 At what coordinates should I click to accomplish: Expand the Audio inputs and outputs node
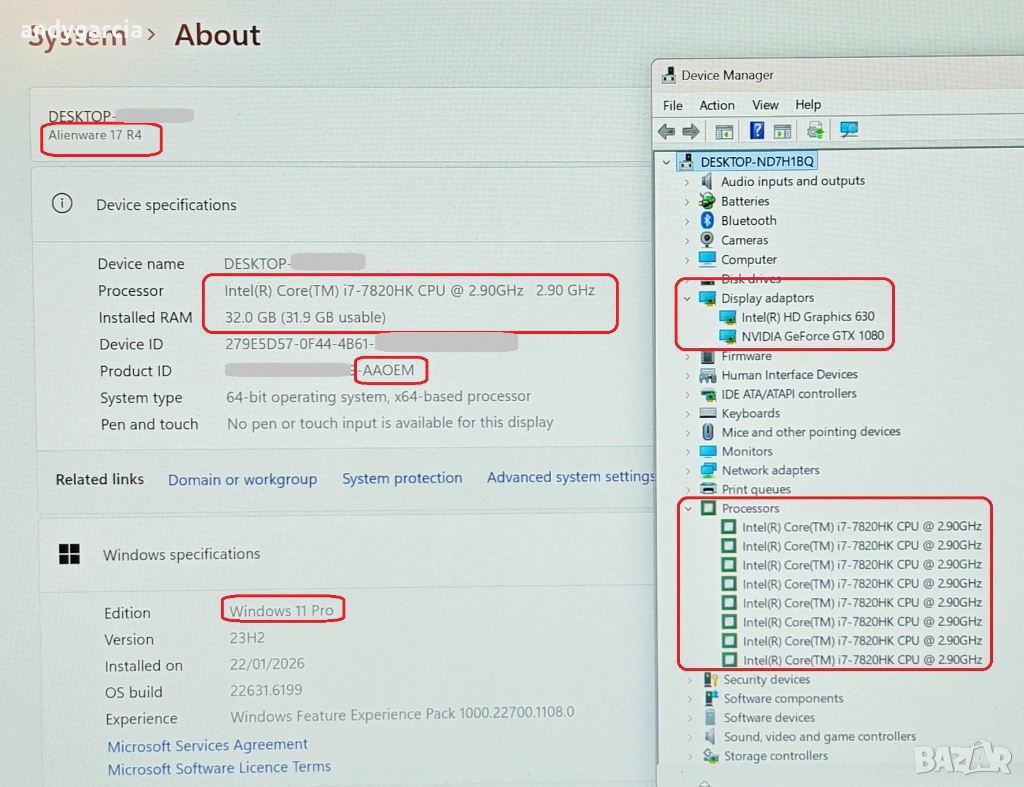pos(687,182)
